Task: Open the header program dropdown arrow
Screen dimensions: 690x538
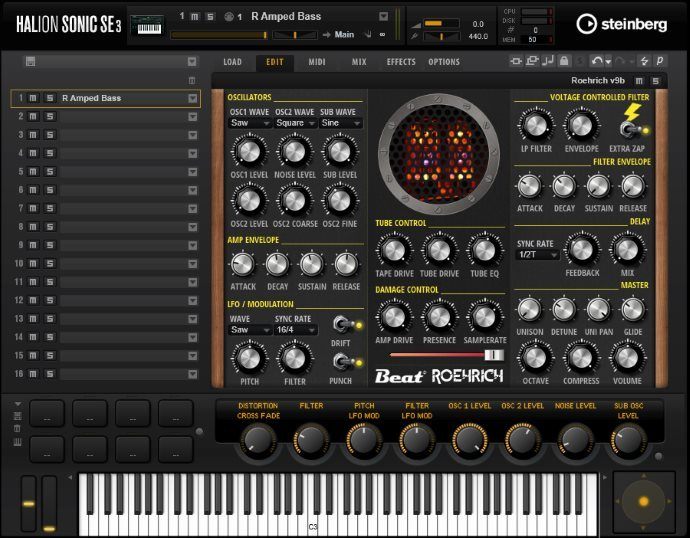Action: (384, 17)
